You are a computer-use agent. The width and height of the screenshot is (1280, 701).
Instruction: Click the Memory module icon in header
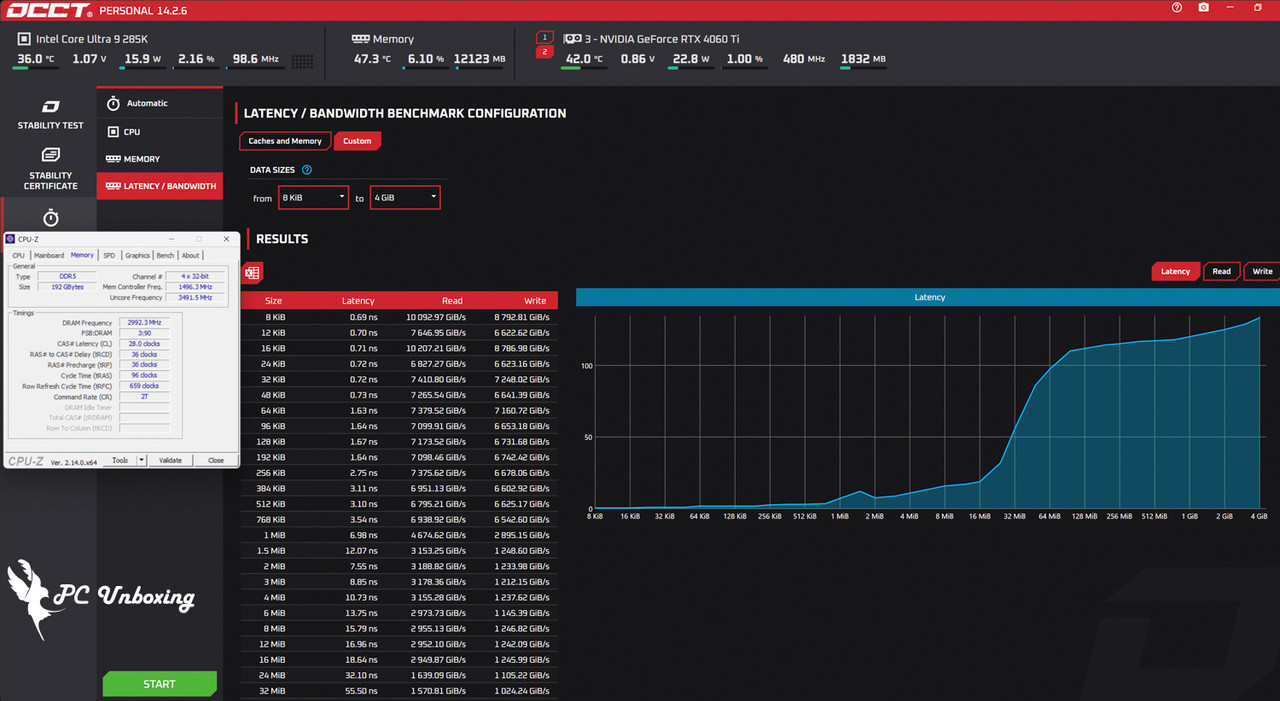tap(360, 39)
